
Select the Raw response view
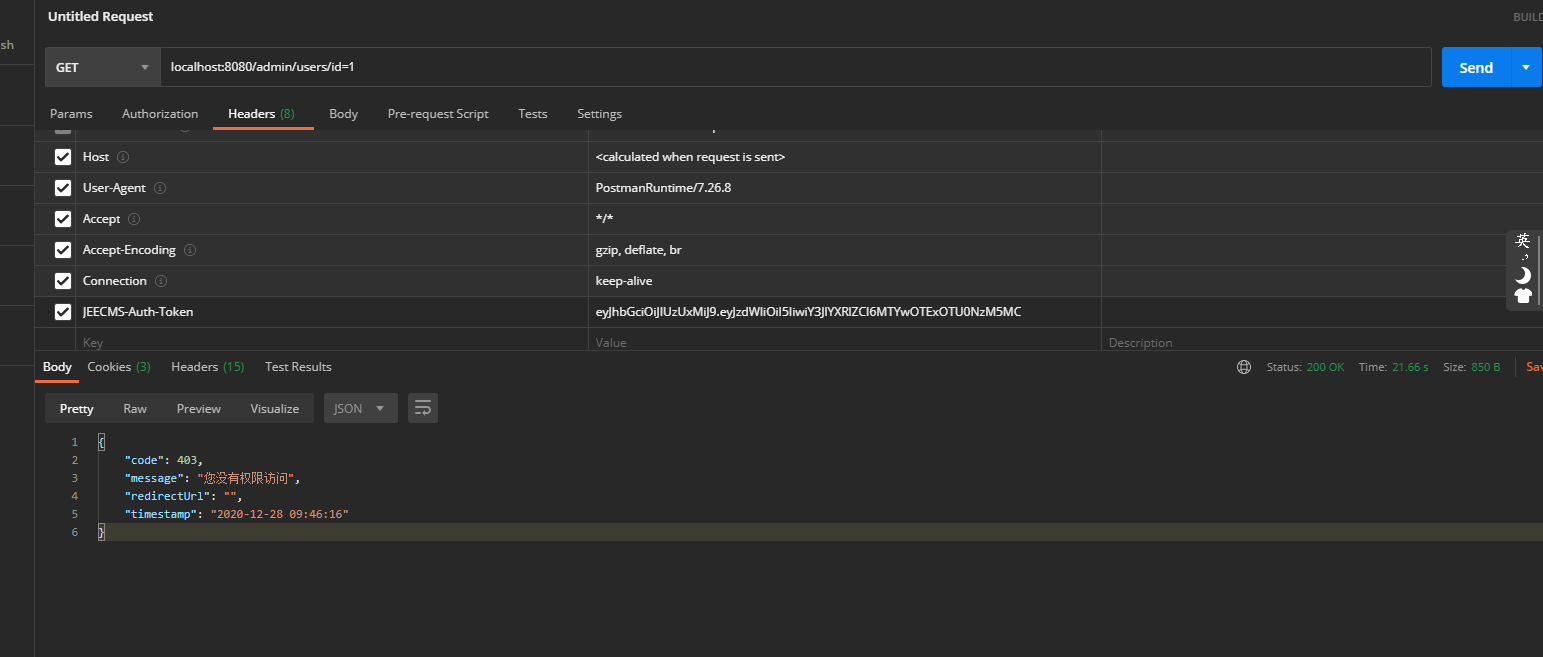coord(135,408)
